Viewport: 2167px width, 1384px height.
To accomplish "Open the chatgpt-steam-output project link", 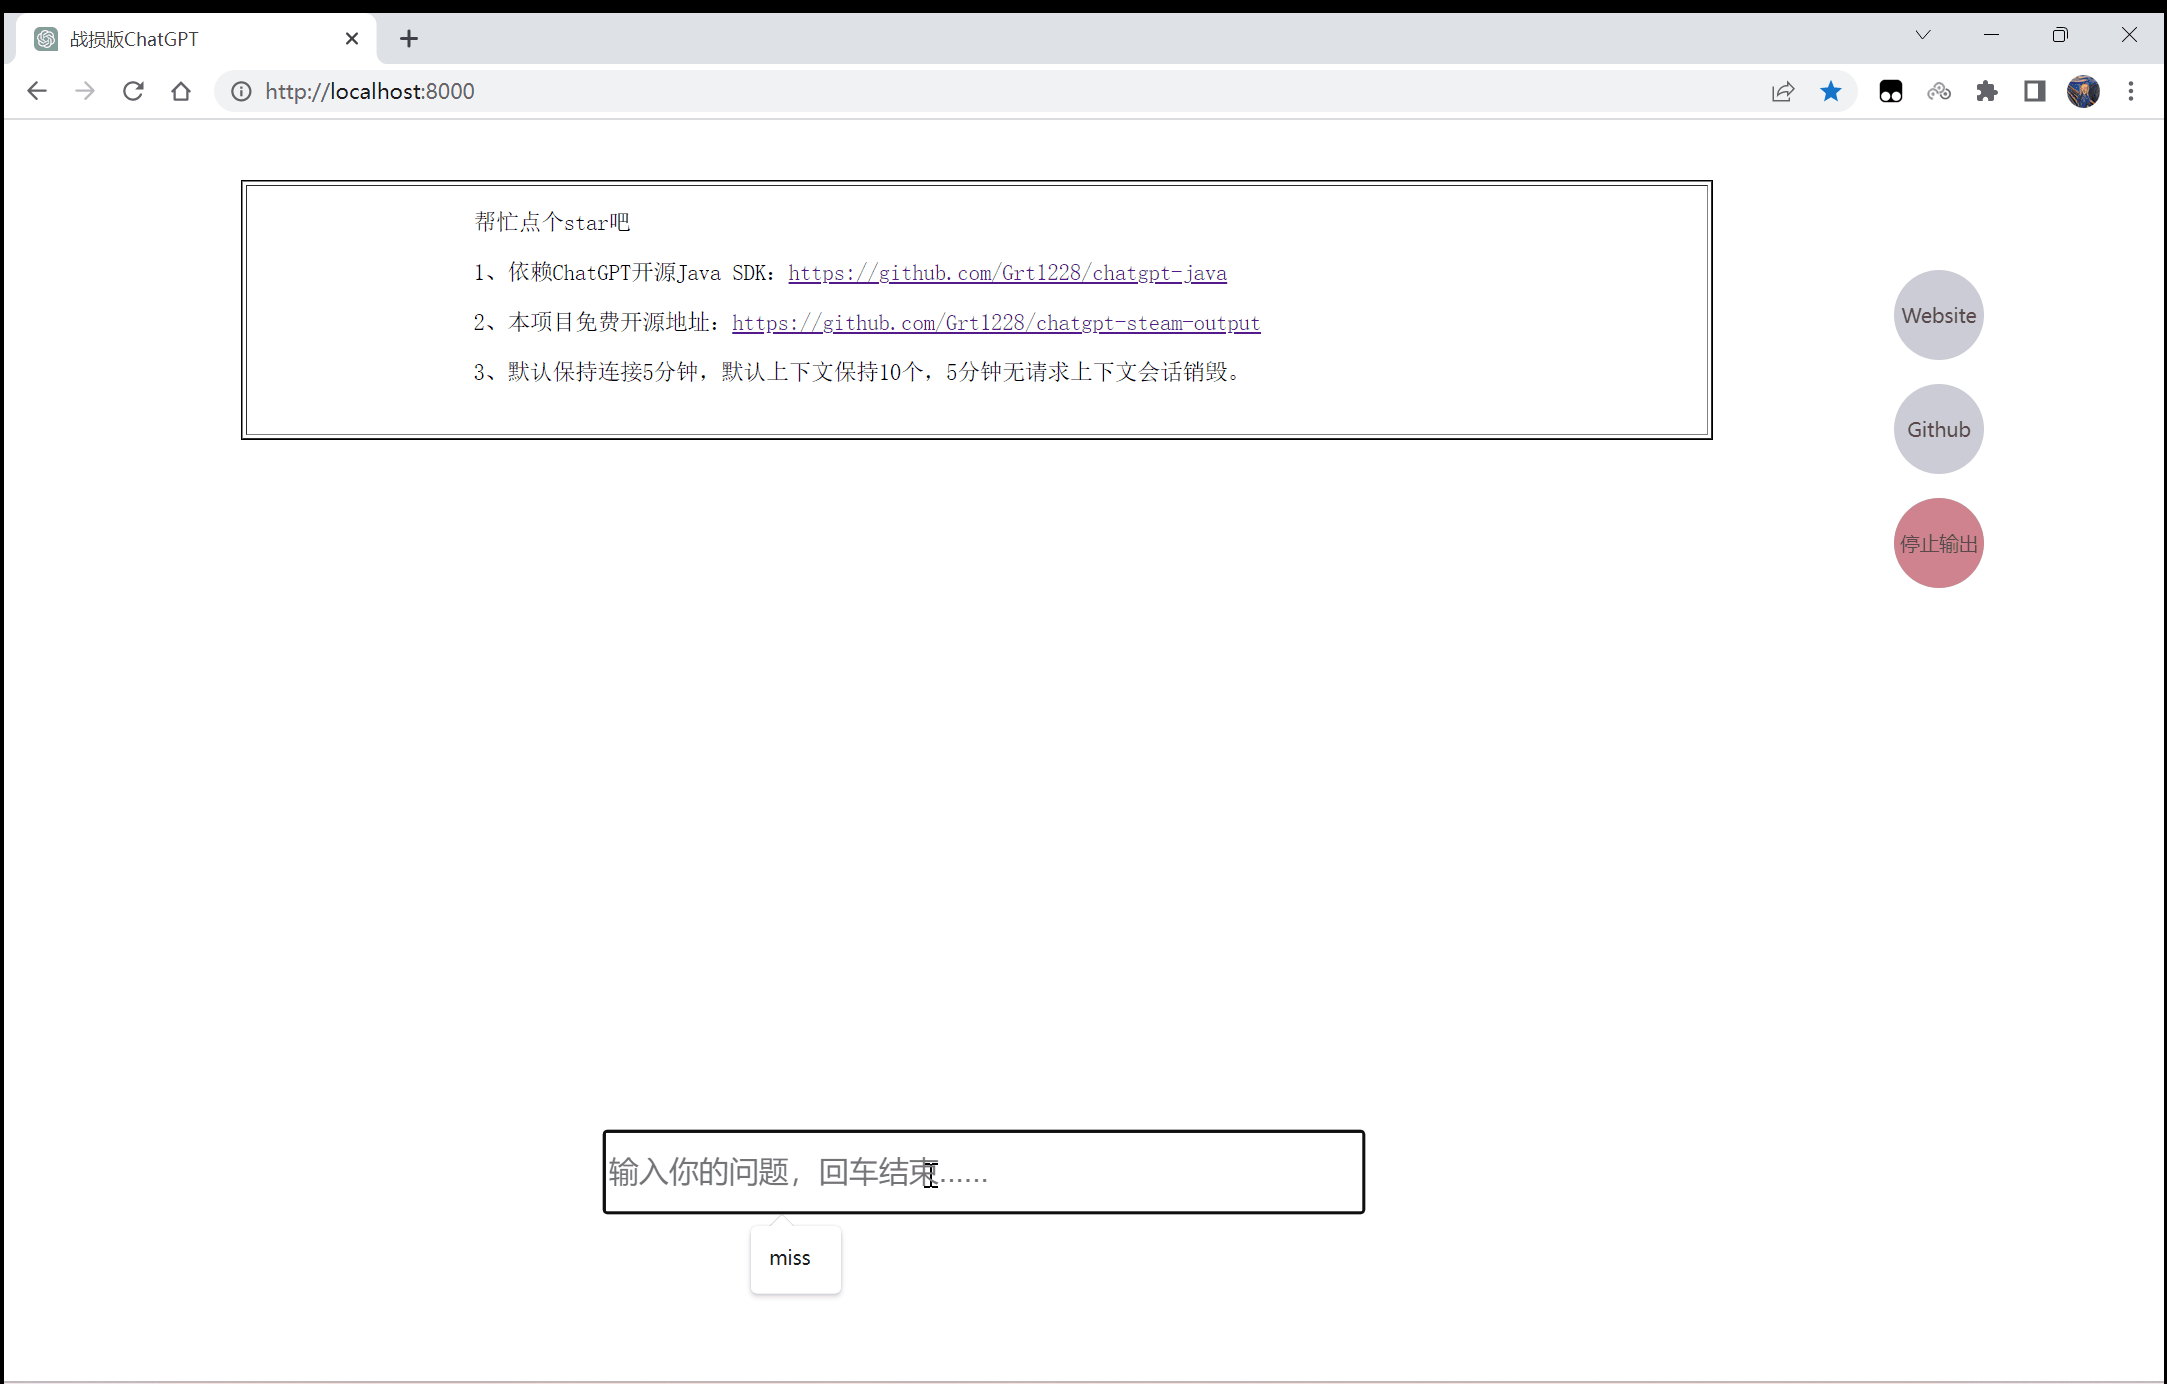I will pyautogui.click(x=996, y=322).
